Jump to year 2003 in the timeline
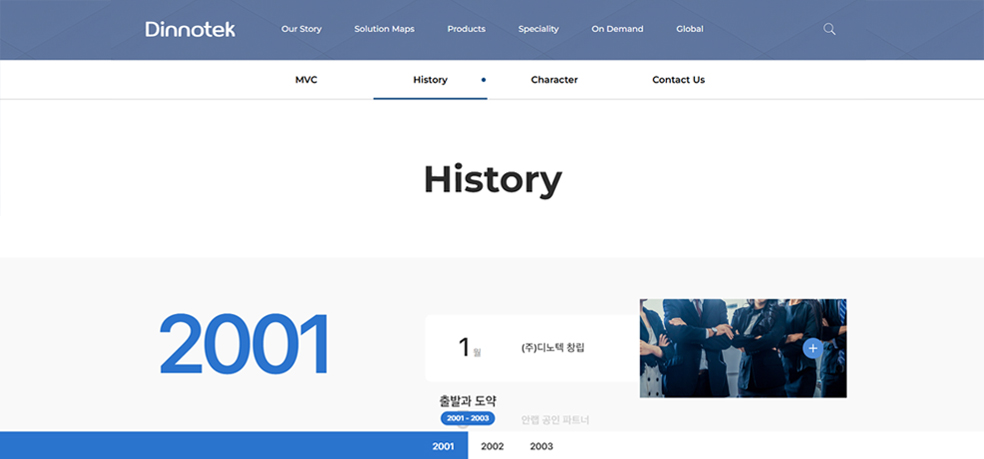 (541, 446)
